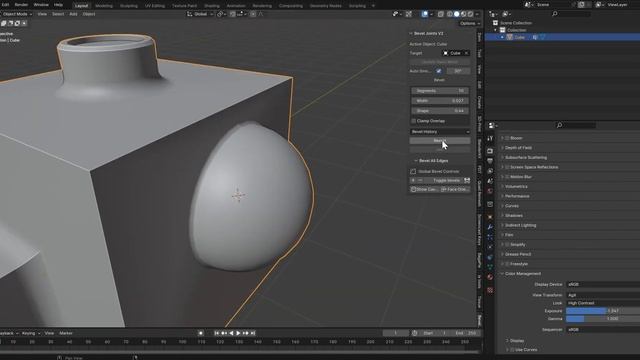This screenshot has height=360, width=640.
Task: Open the Look High Contrast dropdown
Action: tap(603, 303)
